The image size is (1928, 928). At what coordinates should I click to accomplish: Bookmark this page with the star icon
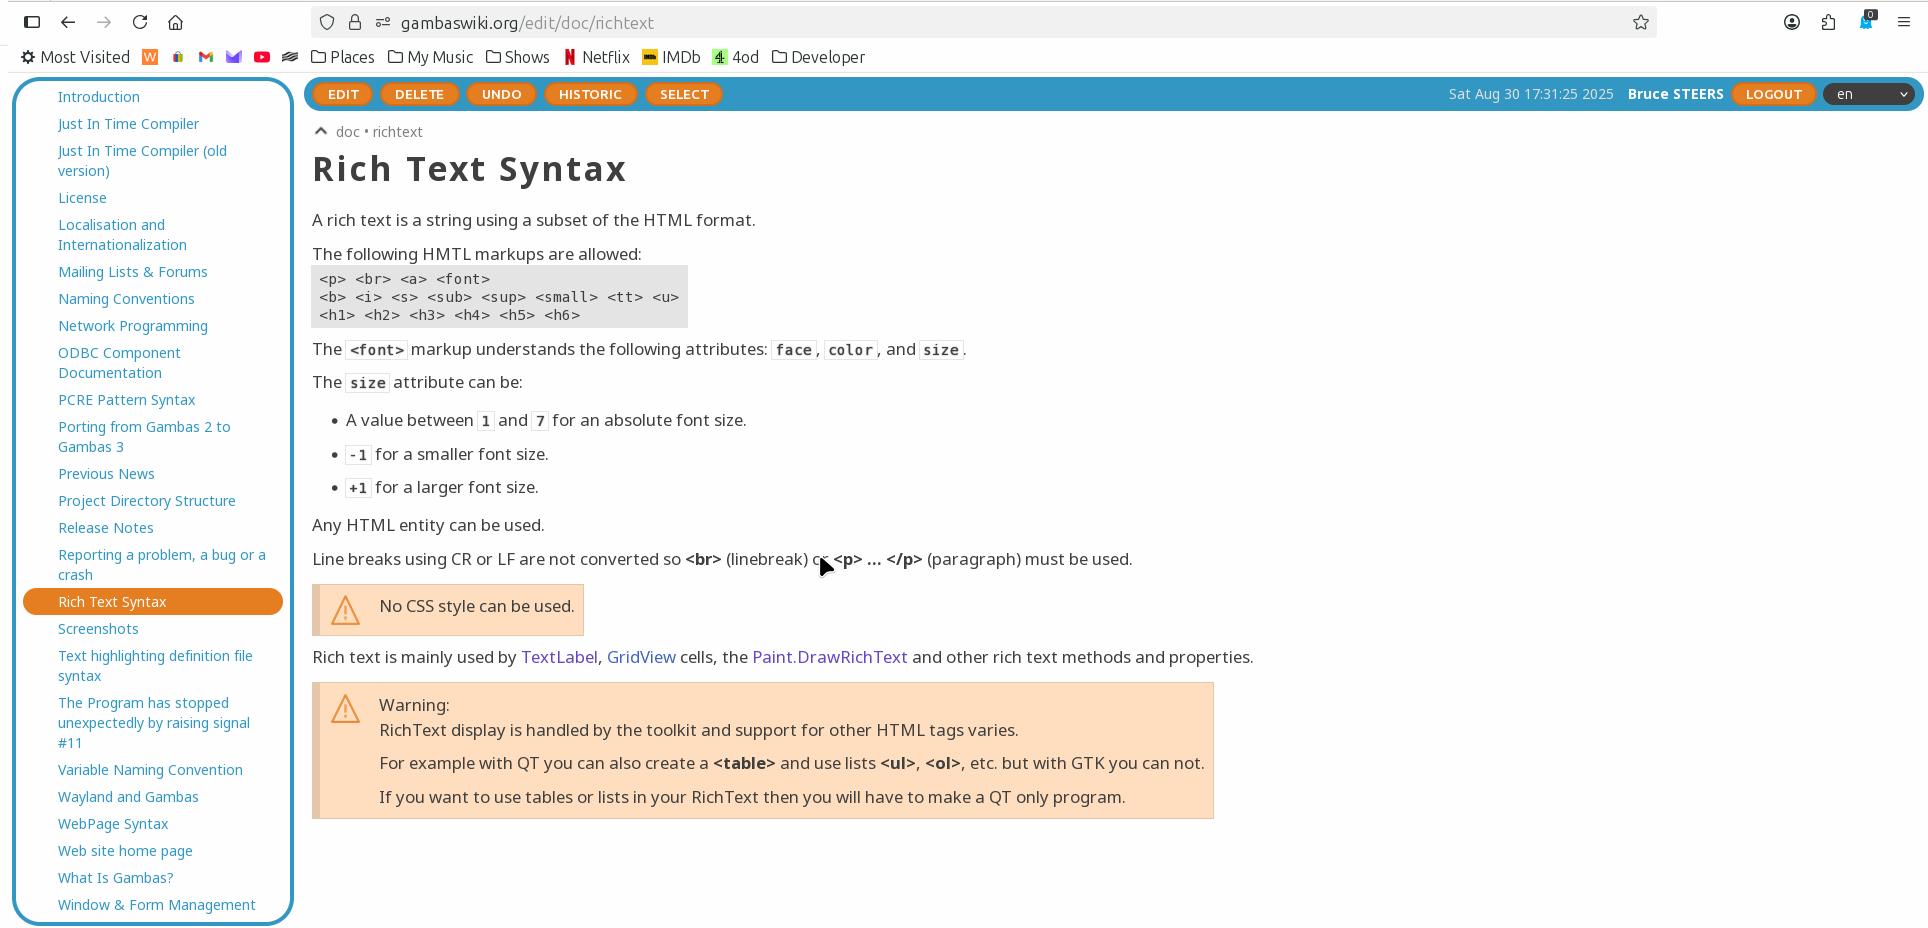(1641, 22)
